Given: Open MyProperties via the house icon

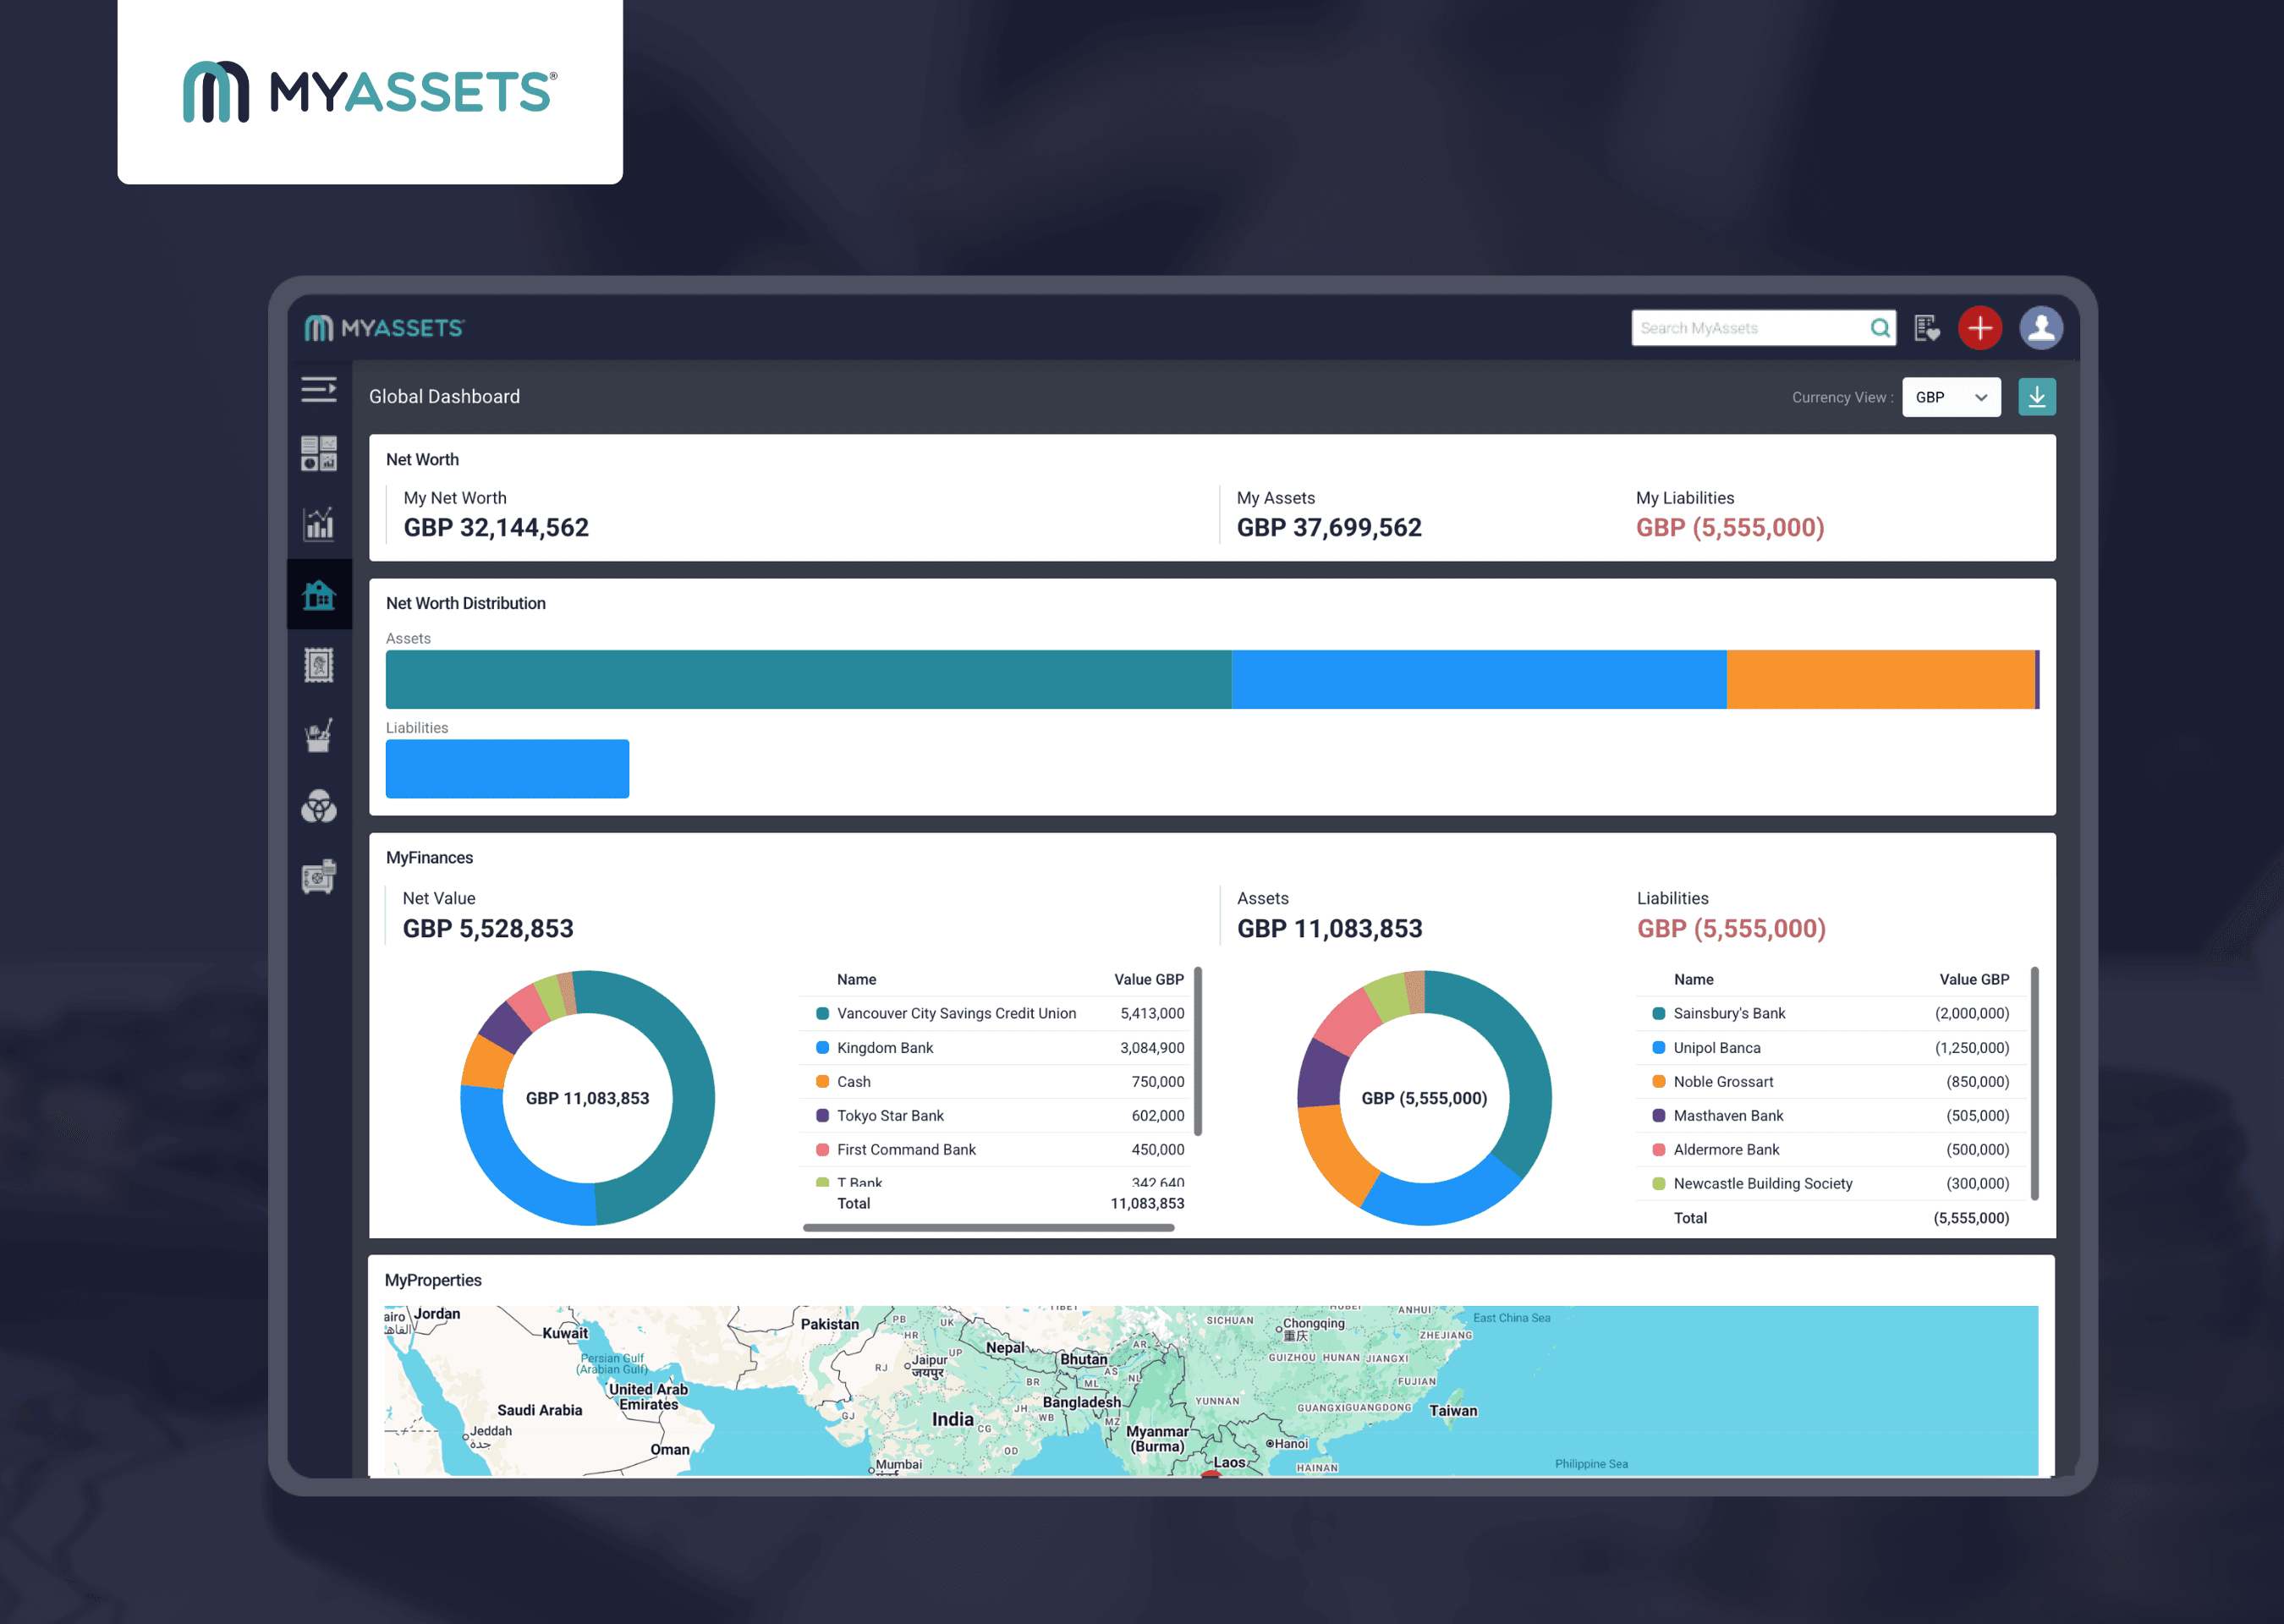Looking at the screenshot, I should (x=318, y=595).
